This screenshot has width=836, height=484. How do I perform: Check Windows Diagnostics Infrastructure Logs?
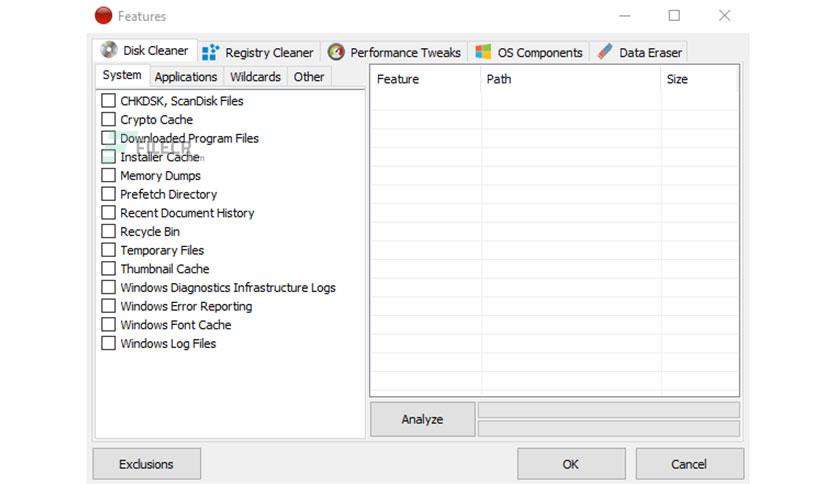click(108, 287)
